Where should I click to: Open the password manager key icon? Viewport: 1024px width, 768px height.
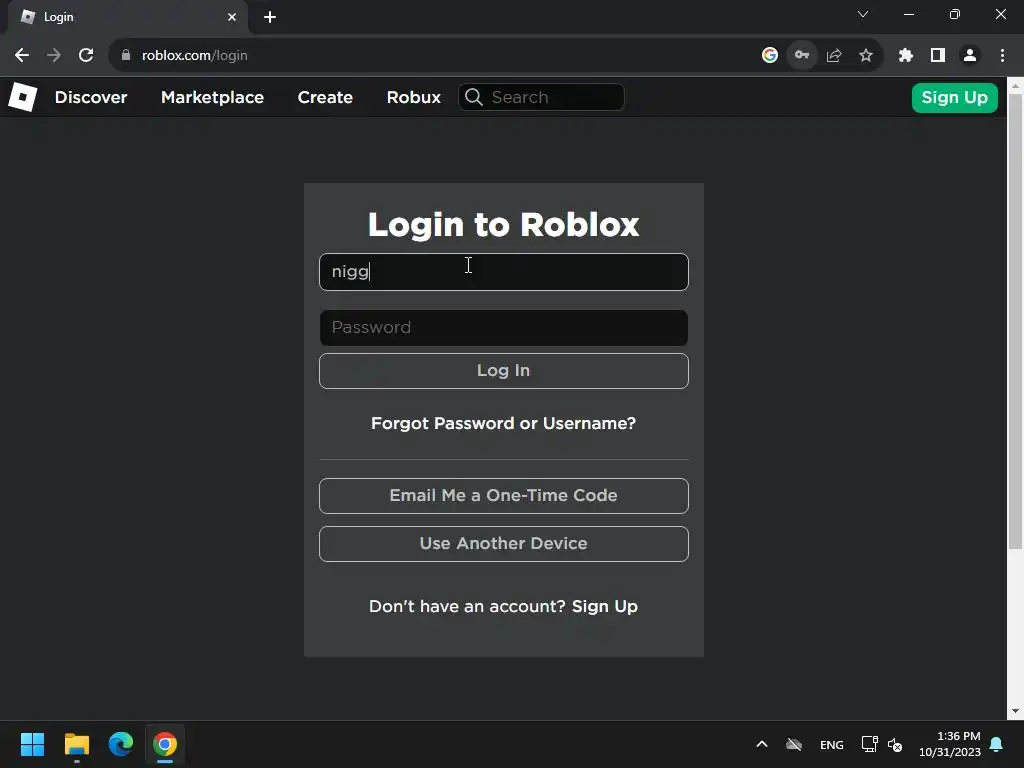[802, 56]
